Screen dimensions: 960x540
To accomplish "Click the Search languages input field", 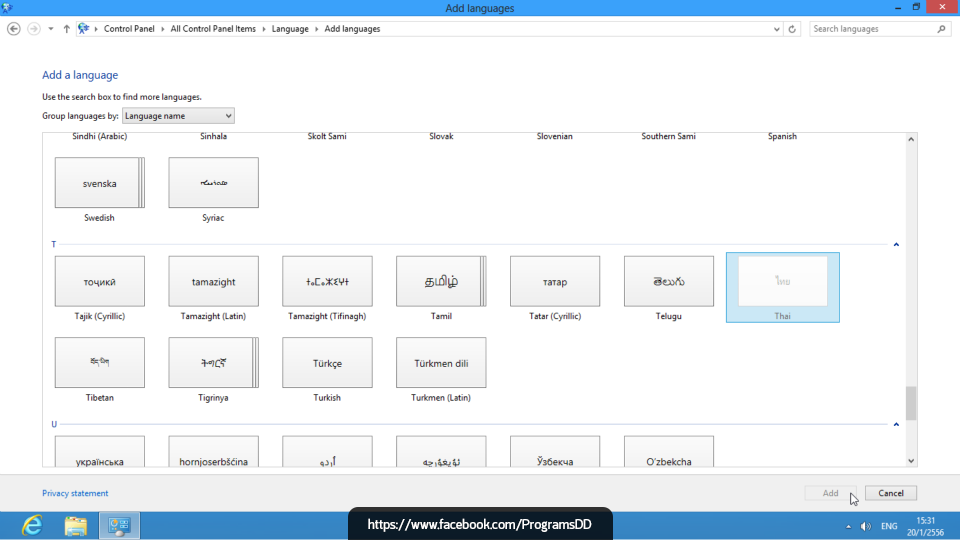I will [x=872, y=29].
